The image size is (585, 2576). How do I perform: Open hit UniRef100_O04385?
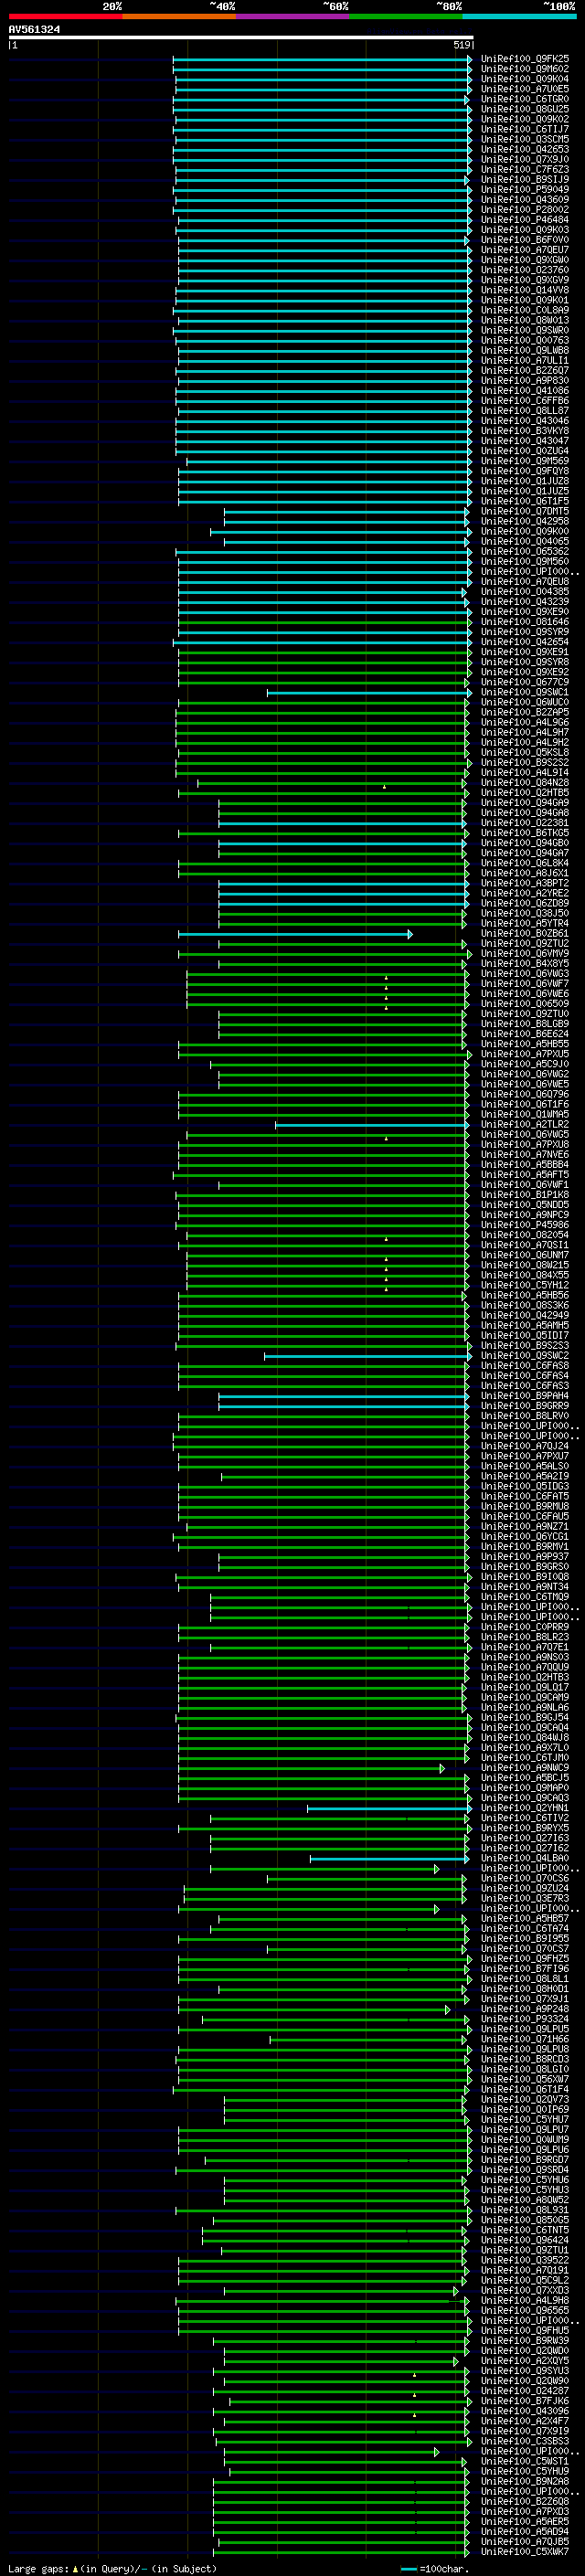525,592
